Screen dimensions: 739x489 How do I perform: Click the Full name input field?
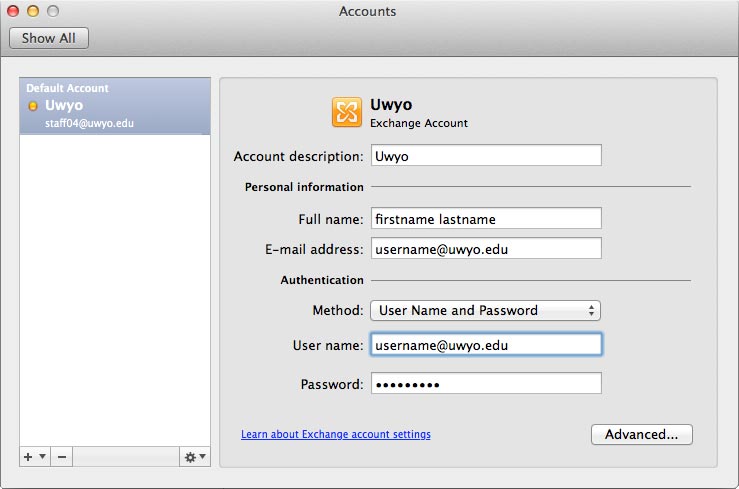tap(486, 219)
